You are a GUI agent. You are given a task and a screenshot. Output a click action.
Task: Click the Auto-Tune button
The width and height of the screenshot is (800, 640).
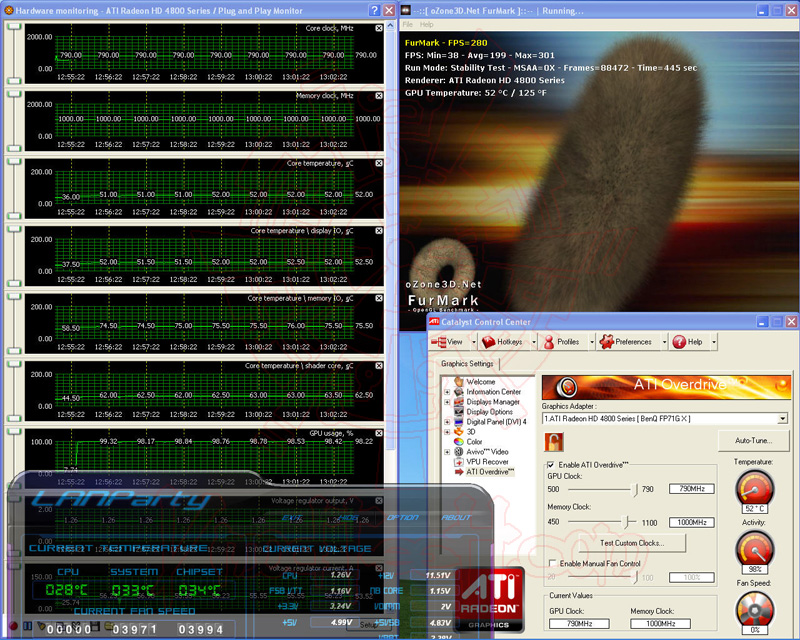pos(753,440)
